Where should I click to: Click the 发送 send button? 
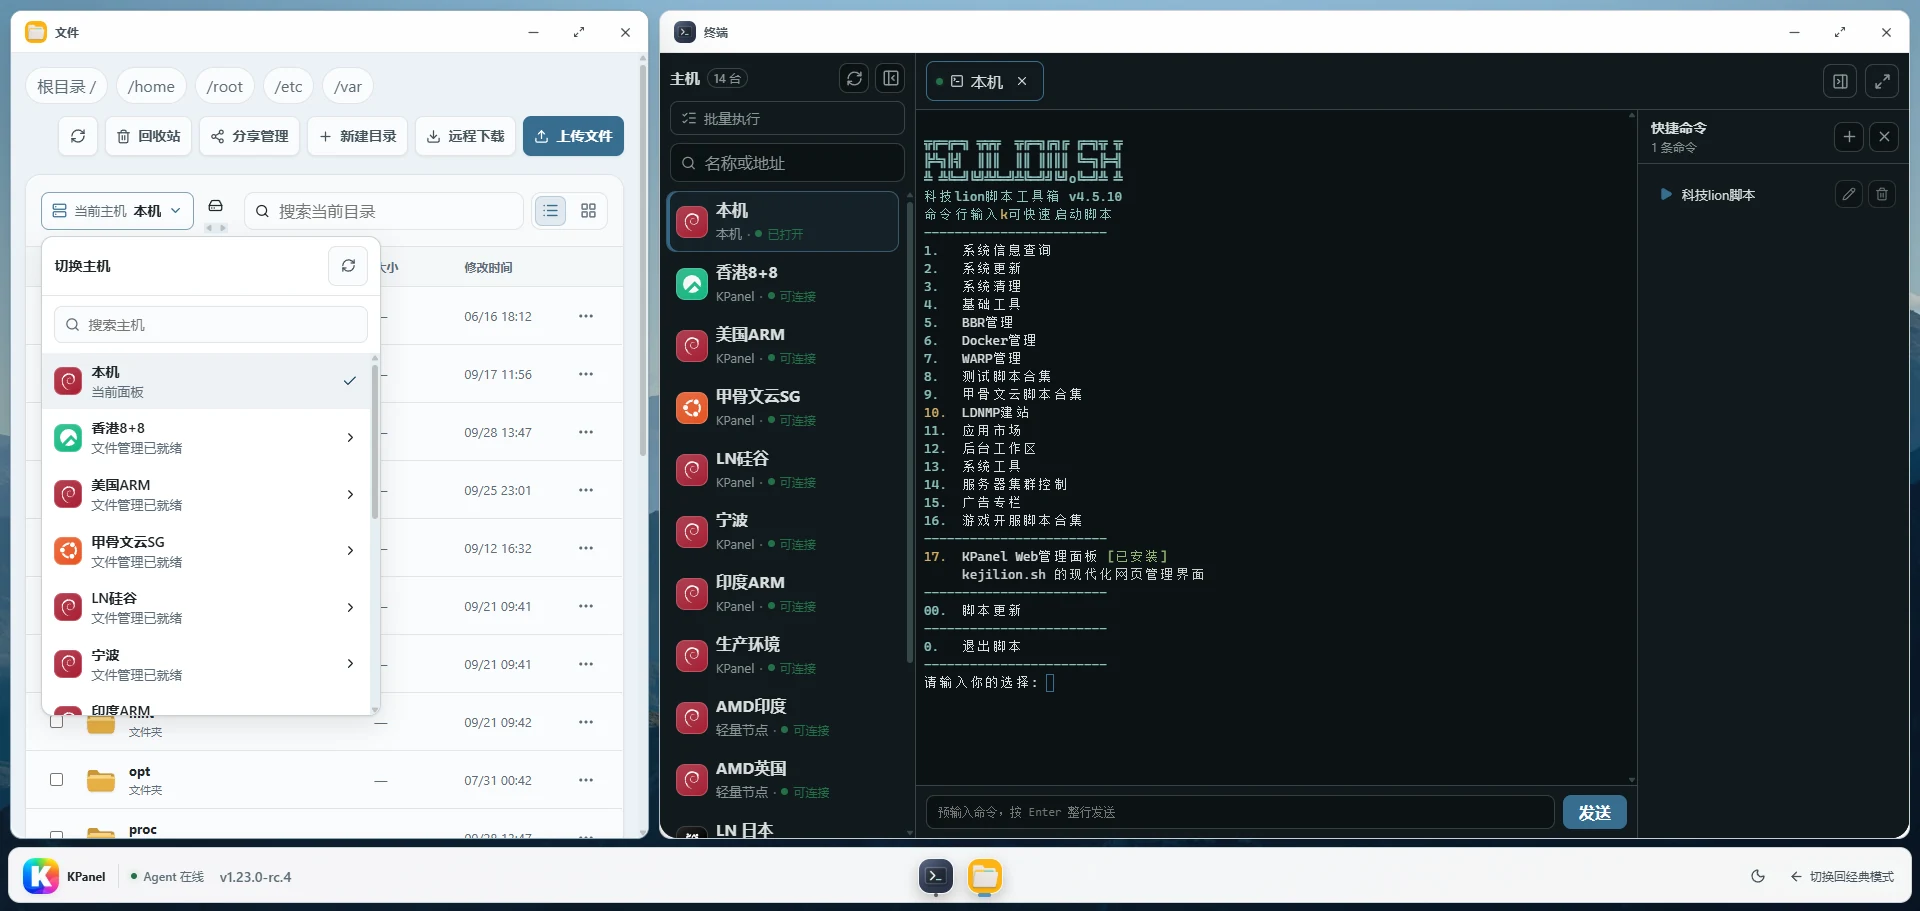point(1594,813)
